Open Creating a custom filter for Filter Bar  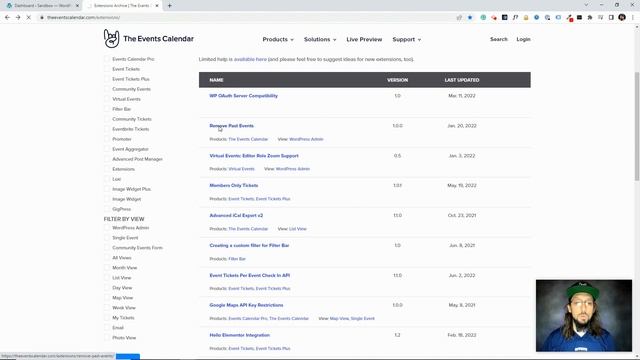pos(249,245)
